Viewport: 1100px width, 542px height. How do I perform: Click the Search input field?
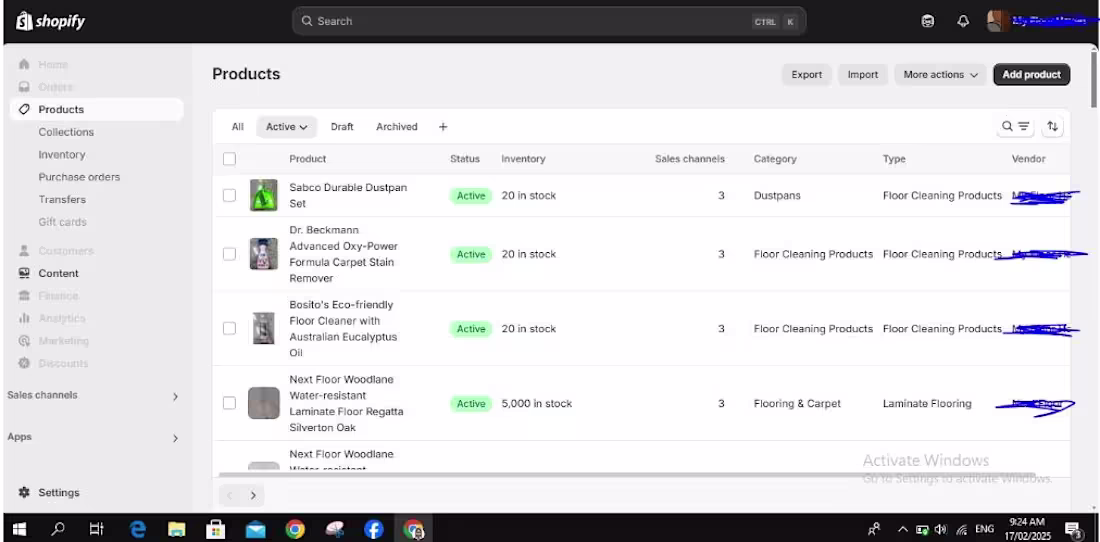pos(549,21)
